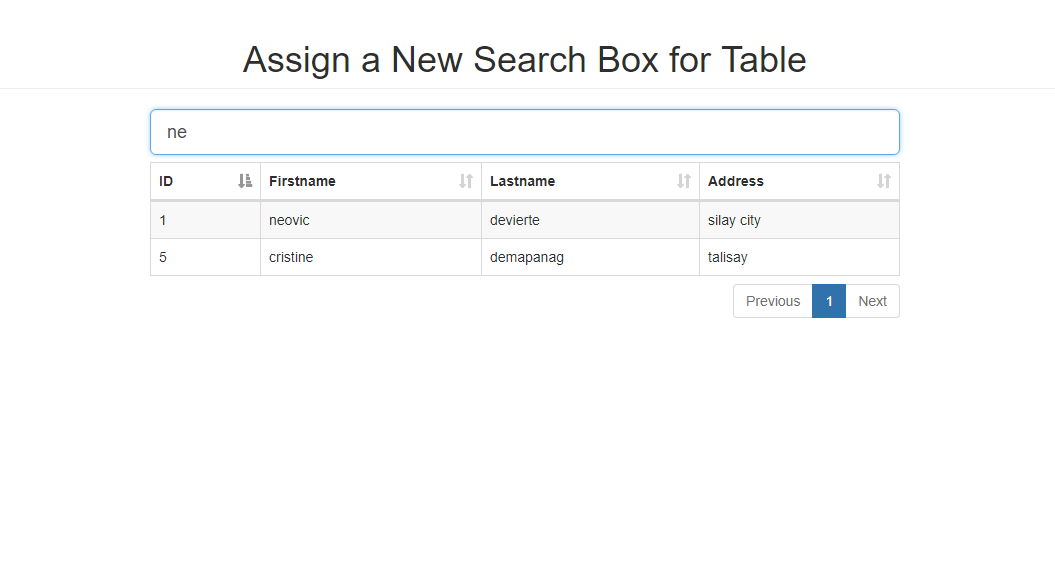The height and width of the screenshot is (580, 1055).
Task: Click the 'demapanag' lastname cell
Action: pos(590,257)
